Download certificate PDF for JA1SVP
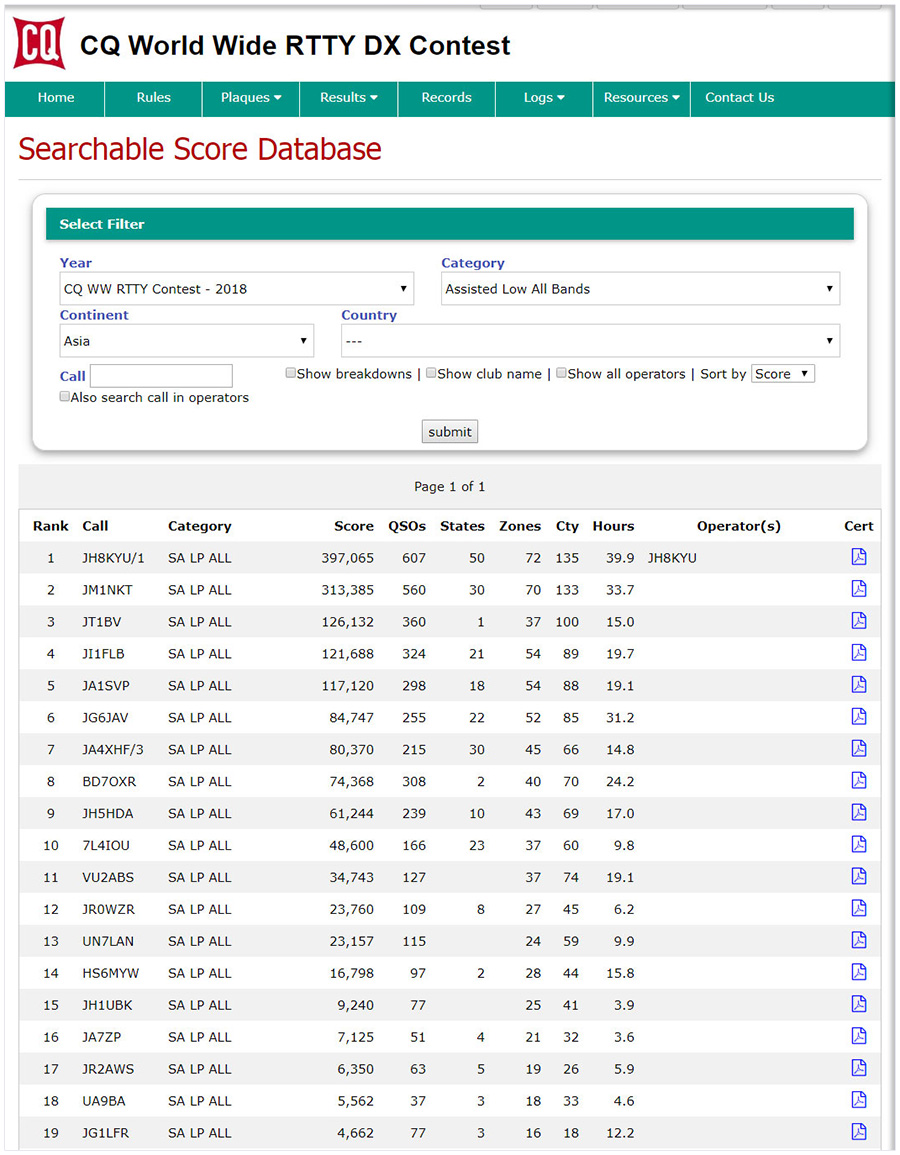The width and height of the screenshot is (900, 1155). [x=858, y=685]
